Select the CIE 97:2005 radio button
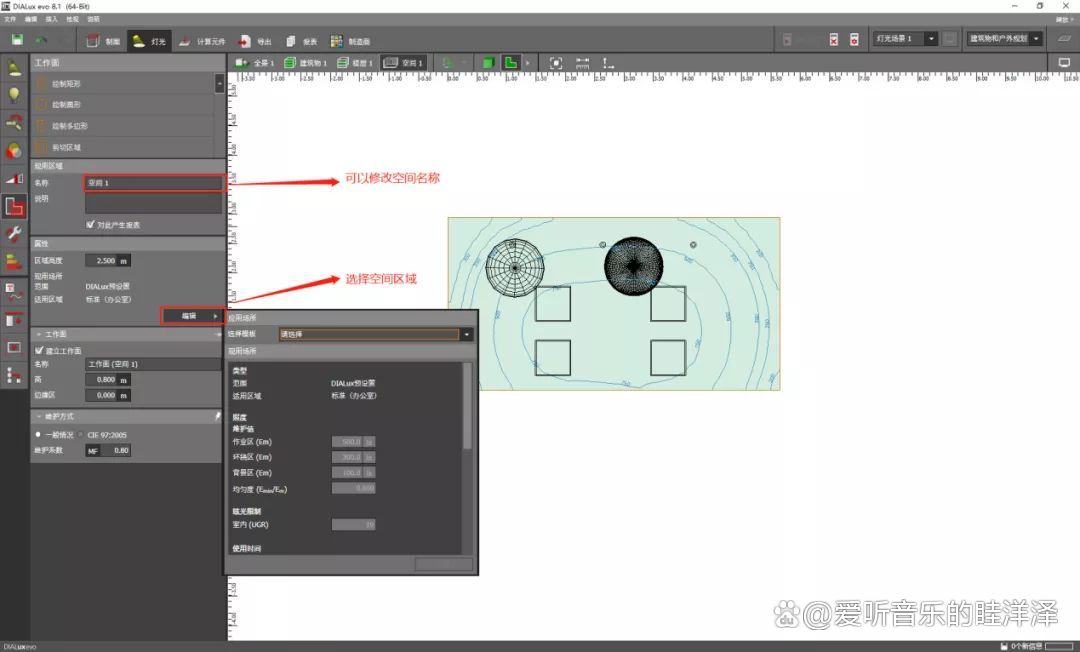 click(81, 434)
